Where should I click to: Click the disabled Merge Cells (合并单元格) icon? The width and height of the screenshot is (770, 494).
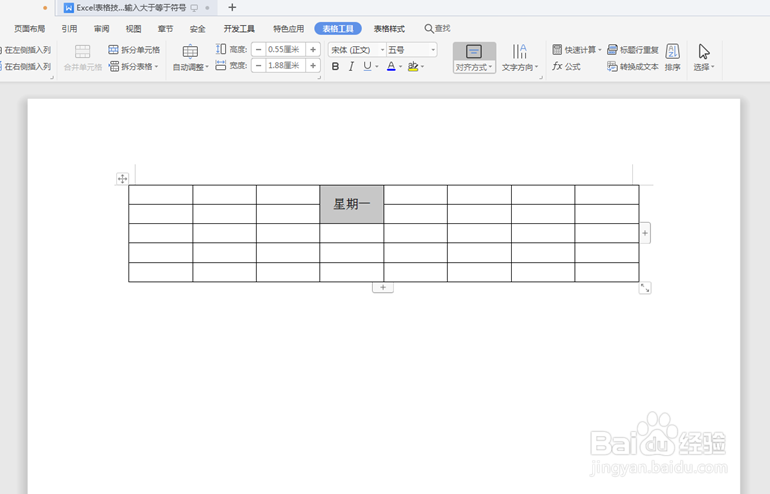point(82,52)
